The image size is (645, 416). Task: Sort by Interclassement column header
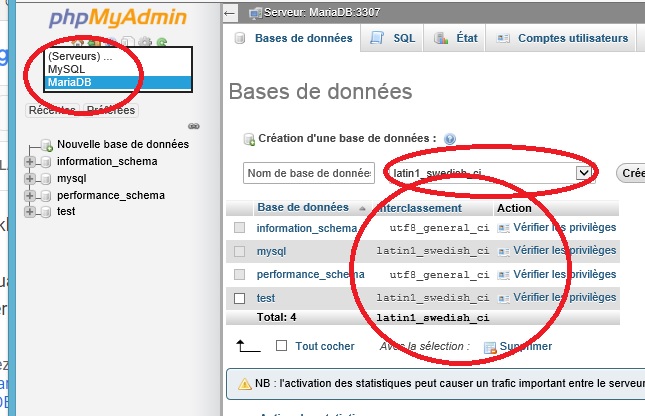(x=418, y=208)
